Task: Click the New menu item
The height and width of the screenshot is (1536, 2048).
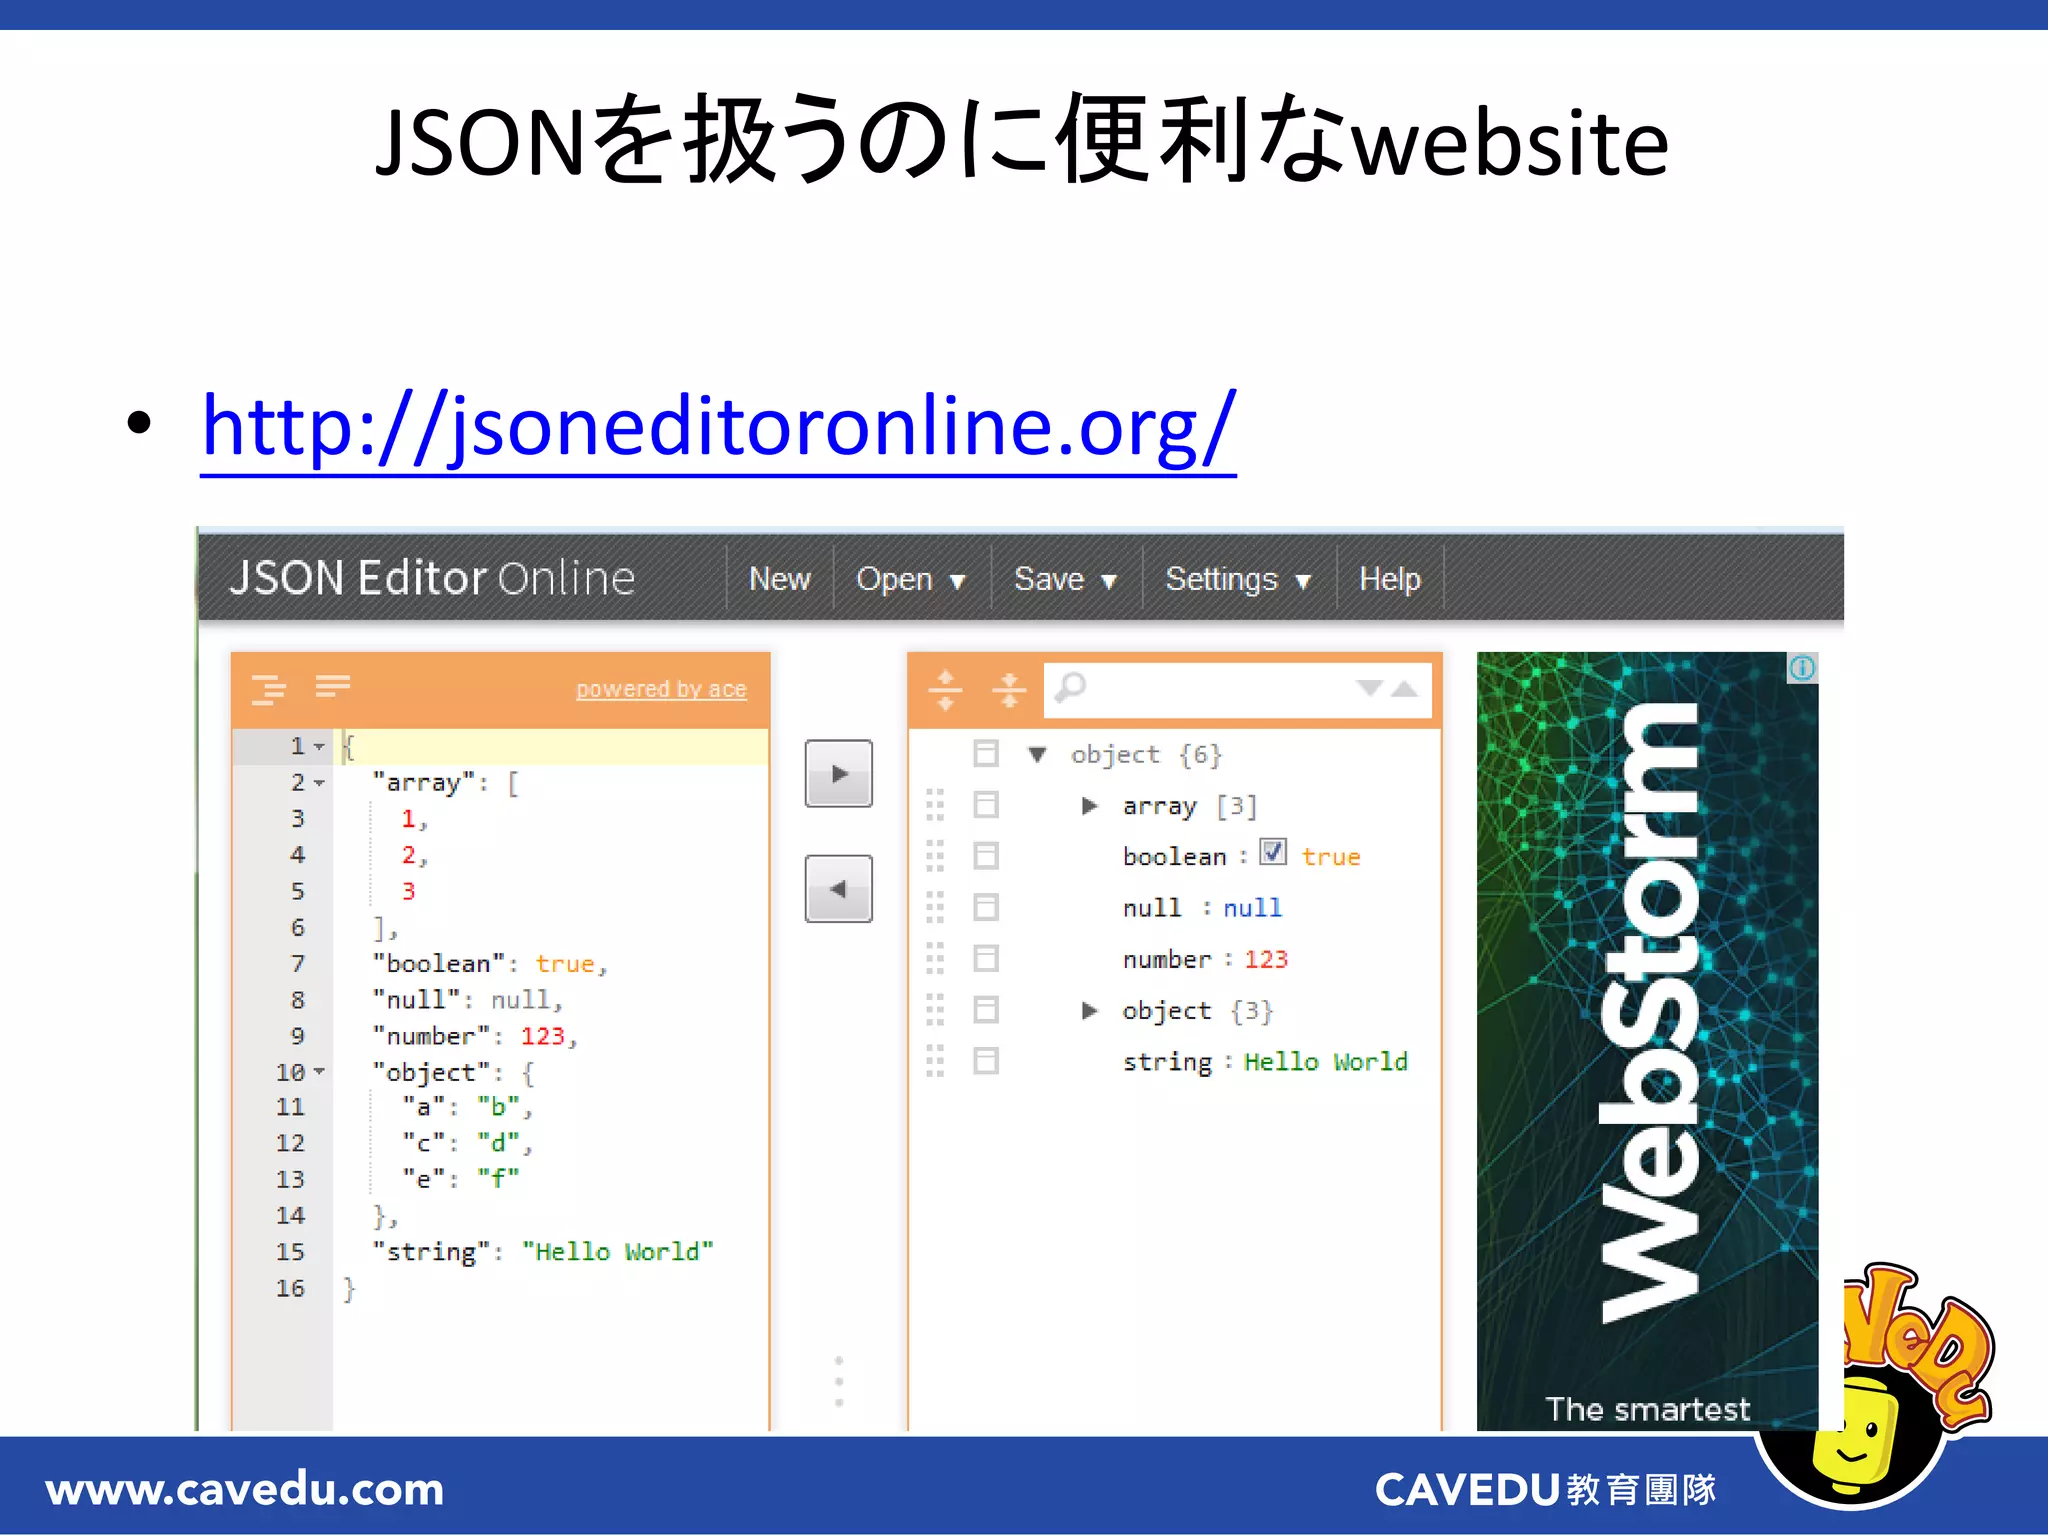Action: tap(780, 579)
